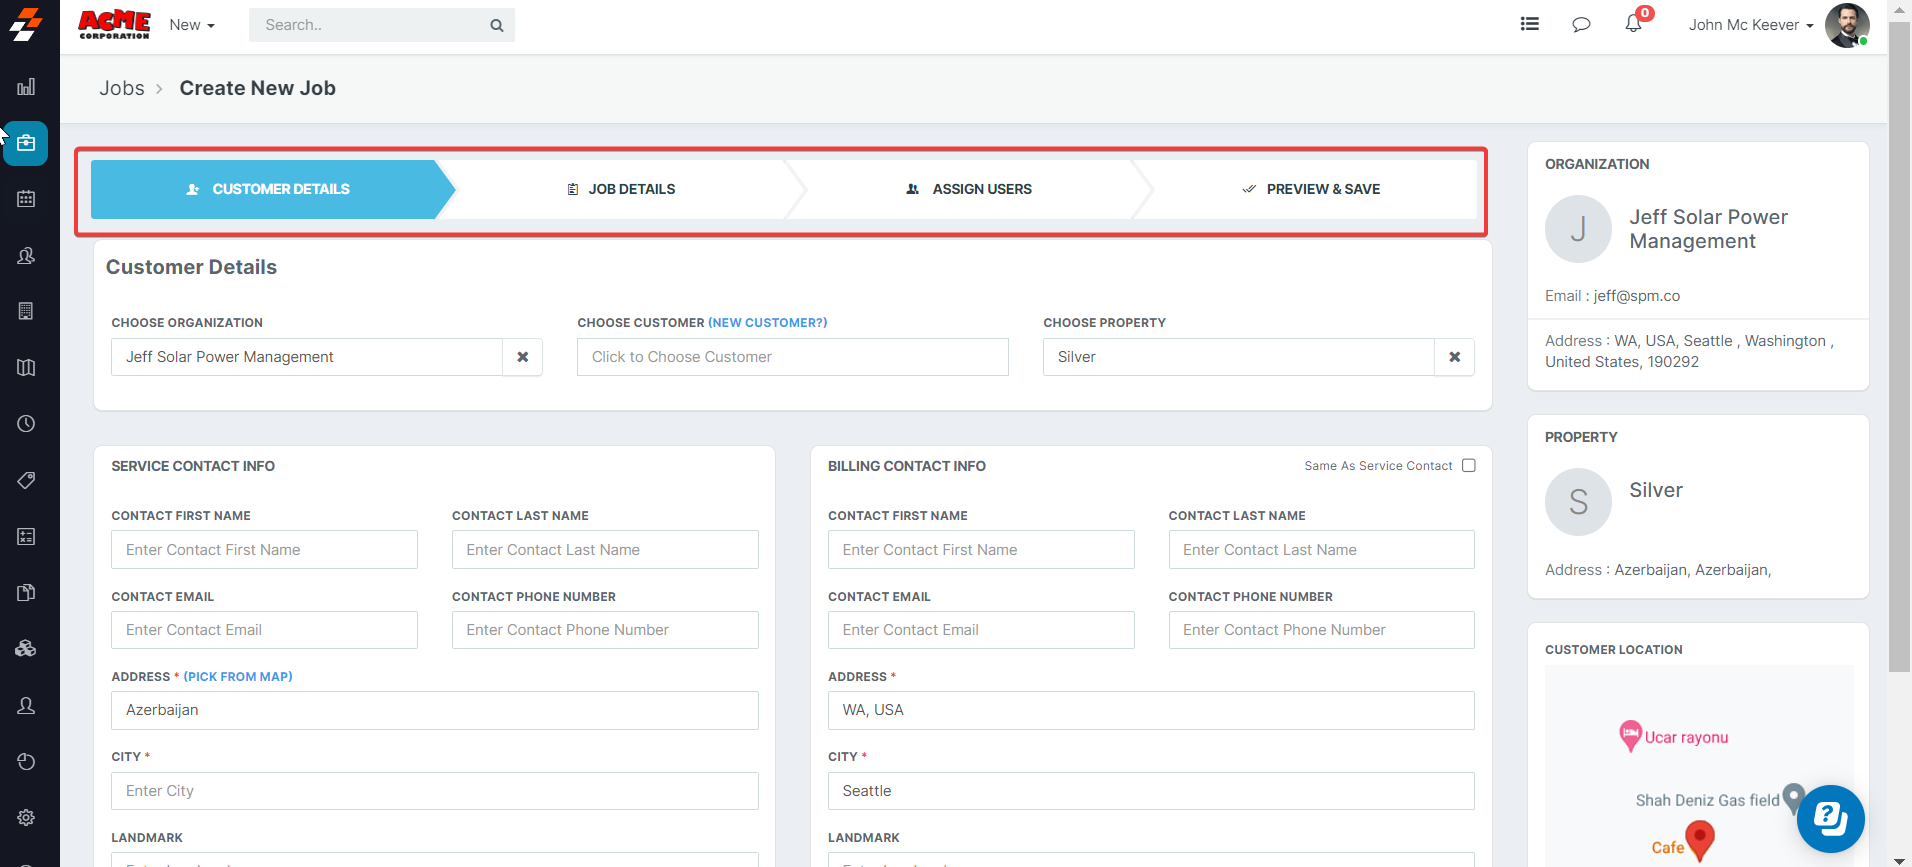Open the bar chart dashboard icon in sidebar
The image size is (1912, 867).
pos(26,87)
